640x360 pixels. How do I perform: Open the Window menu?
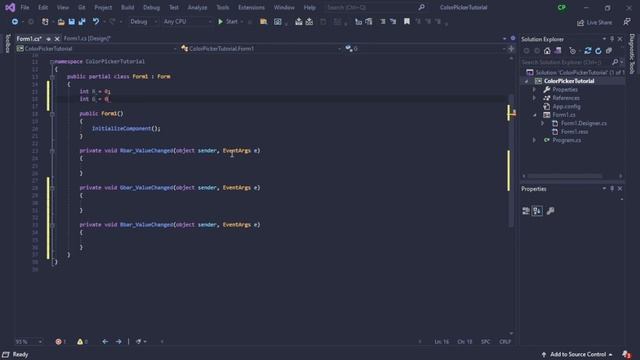coord(284,7)
